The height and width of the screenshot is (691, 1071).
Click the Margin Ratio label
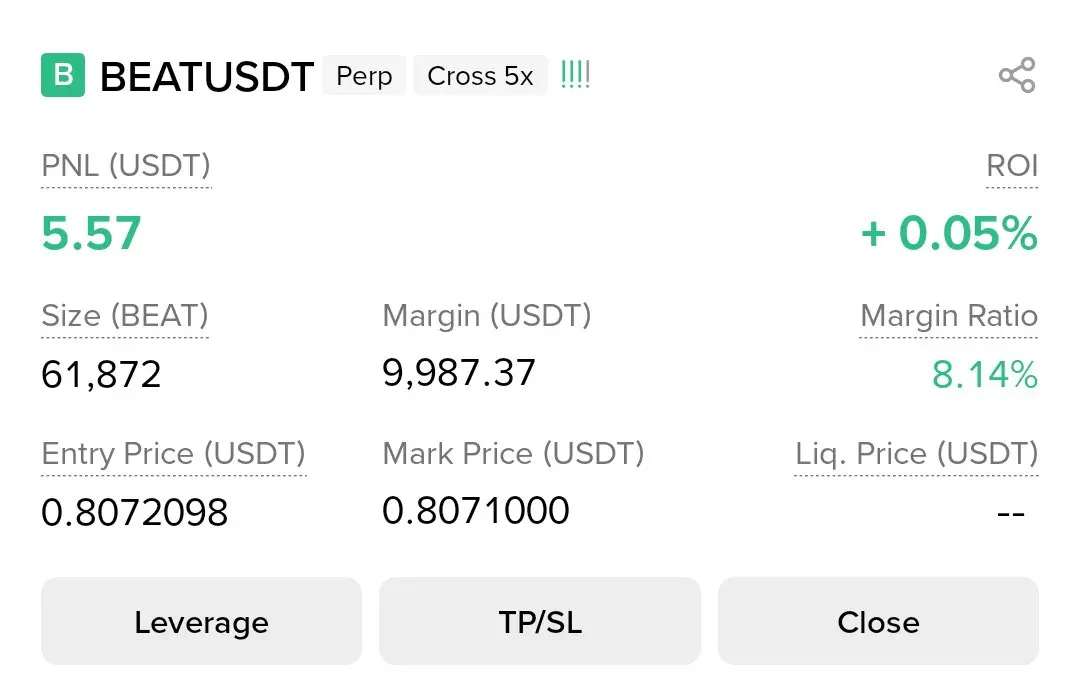tap(948, 316)
